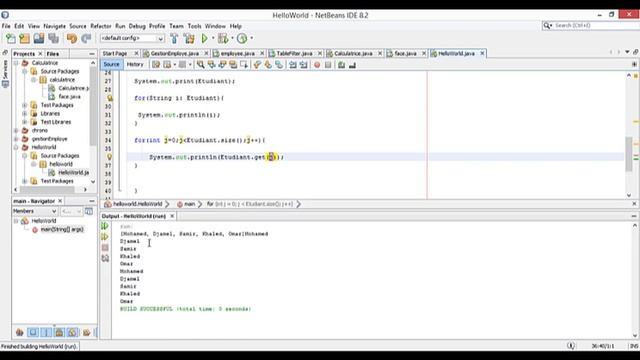This screenshot has height=360, width=640.
Task: Click the Shift Line Left icon
Action: [x=293, y=64]
